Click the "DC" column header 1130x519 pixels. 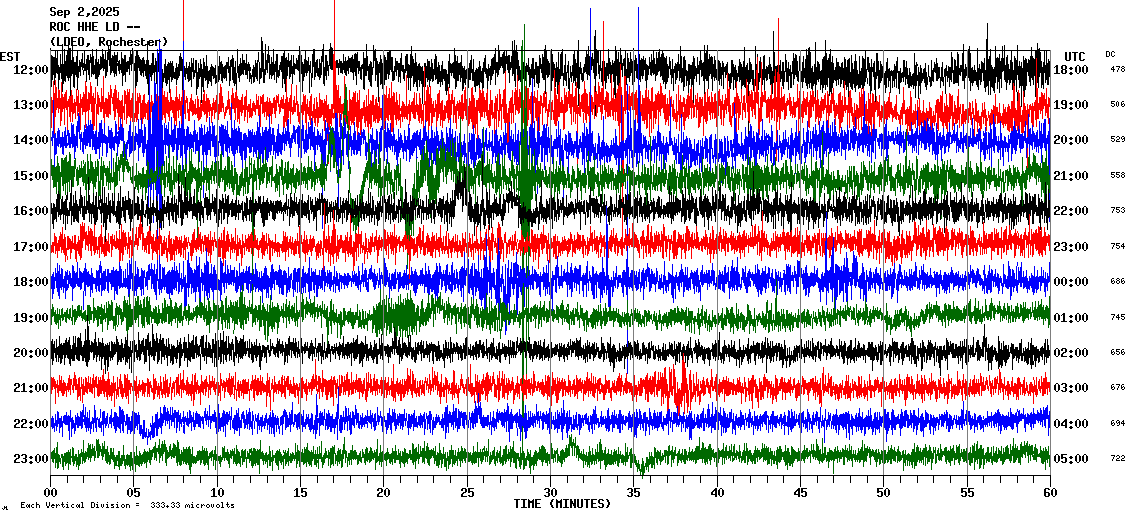[1110, 54]
